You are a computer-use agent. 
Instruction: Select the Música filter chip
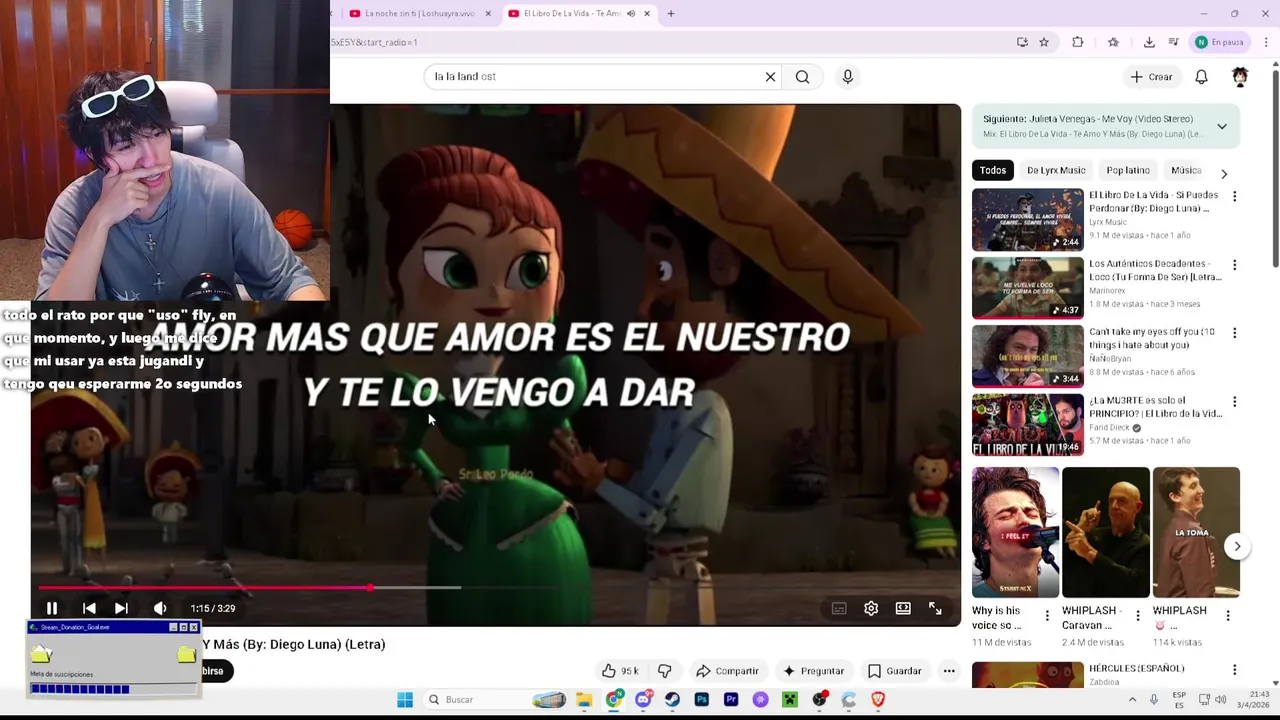(1186, 170)
